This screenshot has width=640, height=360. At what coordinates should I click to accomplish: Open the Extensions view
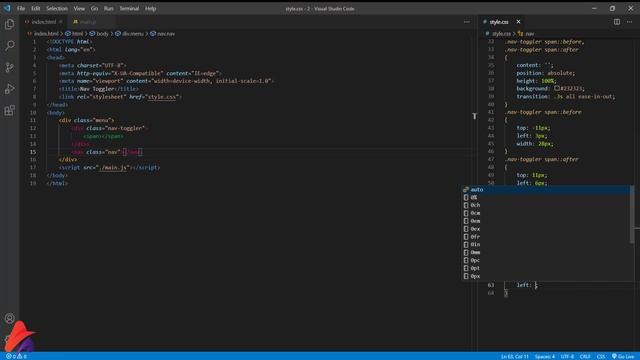pyautogui.click(x=9, y=110)
